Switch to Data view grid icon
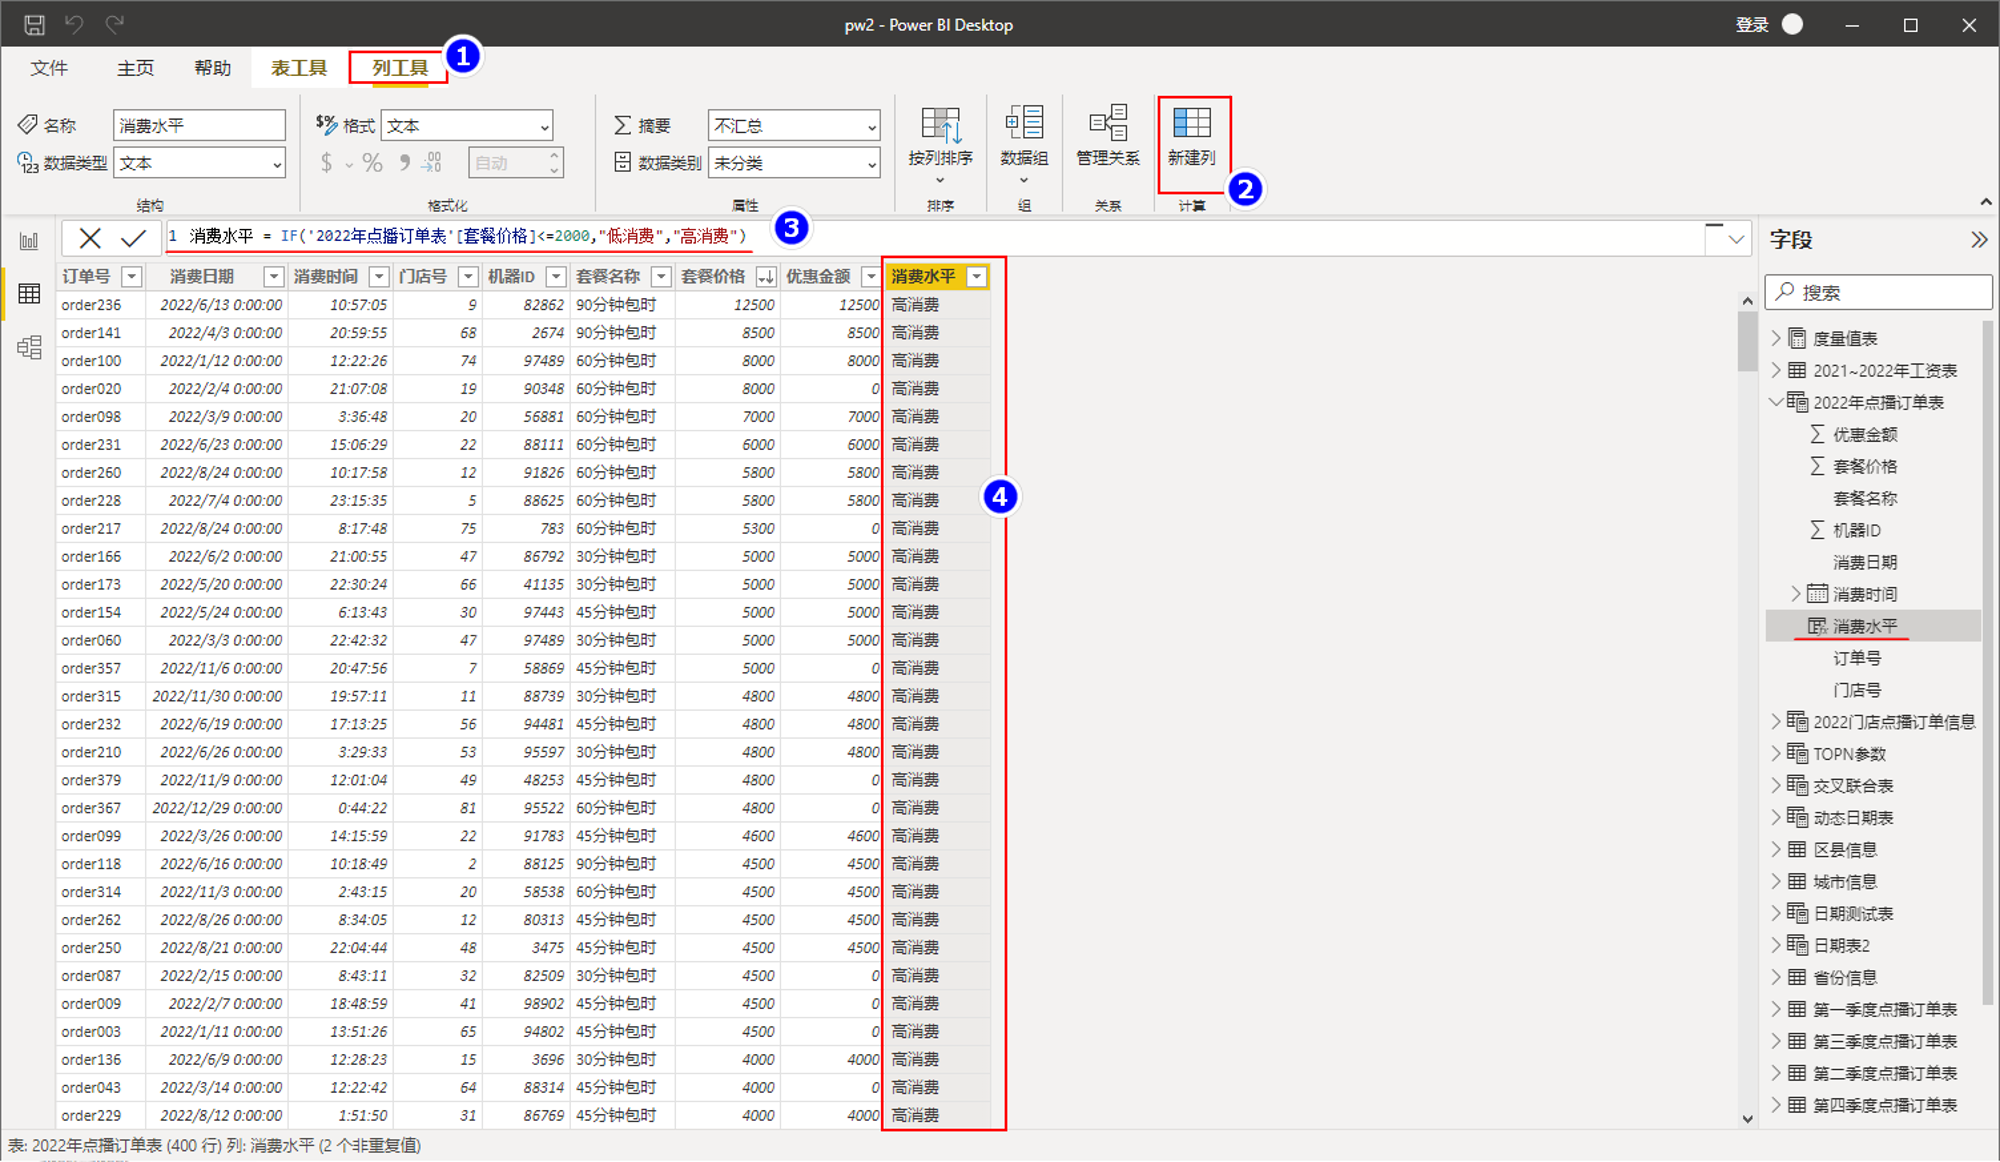The image size is (2000, 1162). 29,293
